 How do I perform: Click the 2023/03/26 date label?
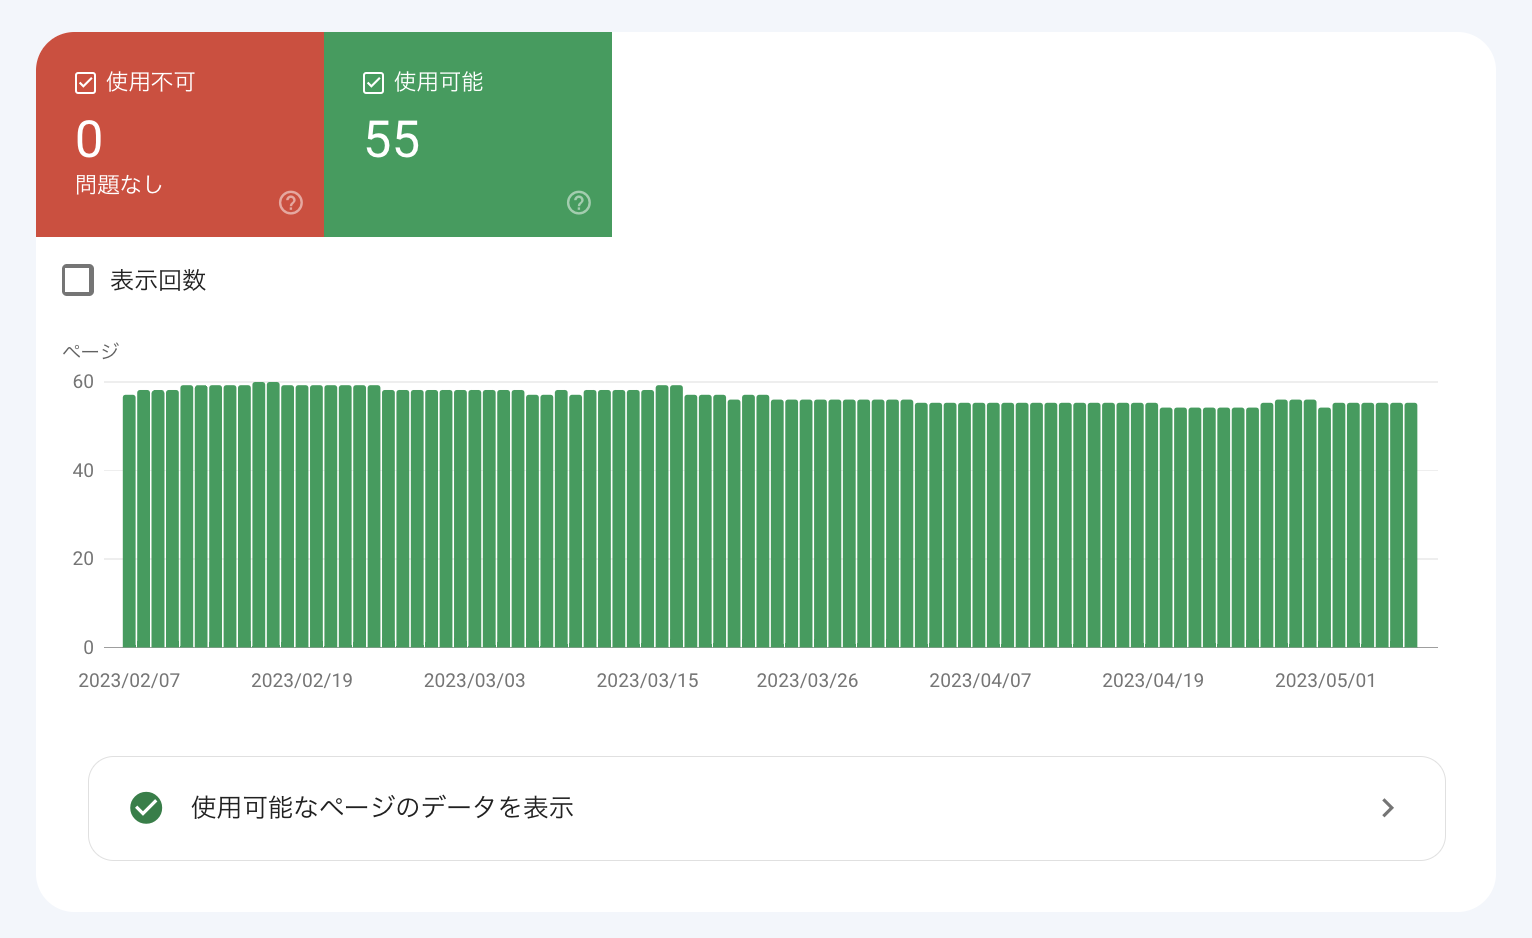tap(808, 680)
